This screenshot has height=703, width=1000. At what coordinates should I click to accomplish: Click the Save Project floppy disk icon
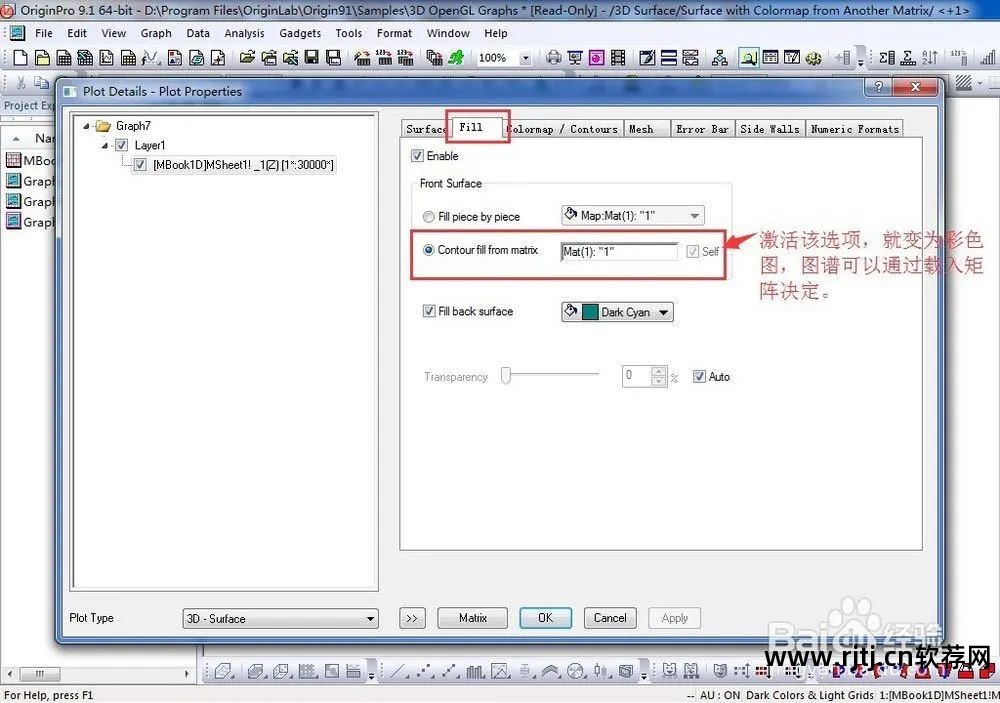pos(312,58)
